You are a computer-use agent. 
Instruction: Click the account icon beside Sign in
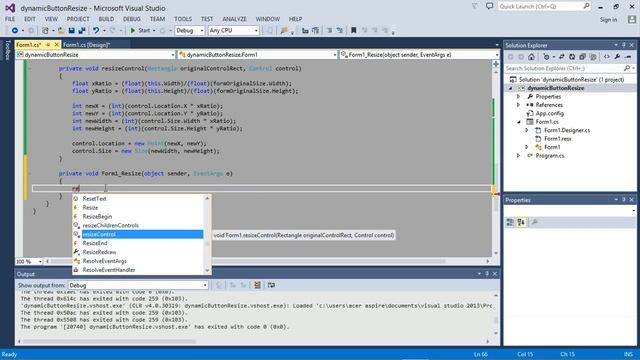(632, 19)
